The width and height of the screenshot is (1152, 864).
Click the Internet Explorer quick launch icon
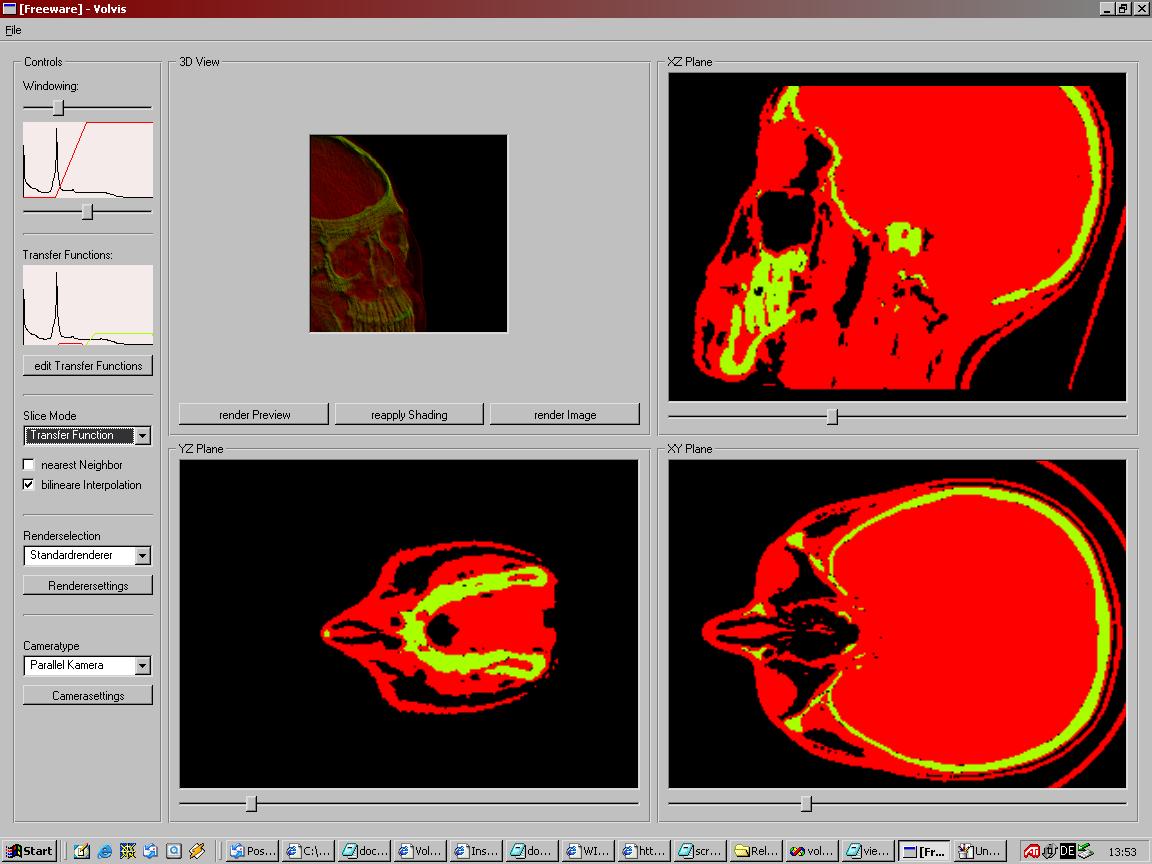coord(105,851)
